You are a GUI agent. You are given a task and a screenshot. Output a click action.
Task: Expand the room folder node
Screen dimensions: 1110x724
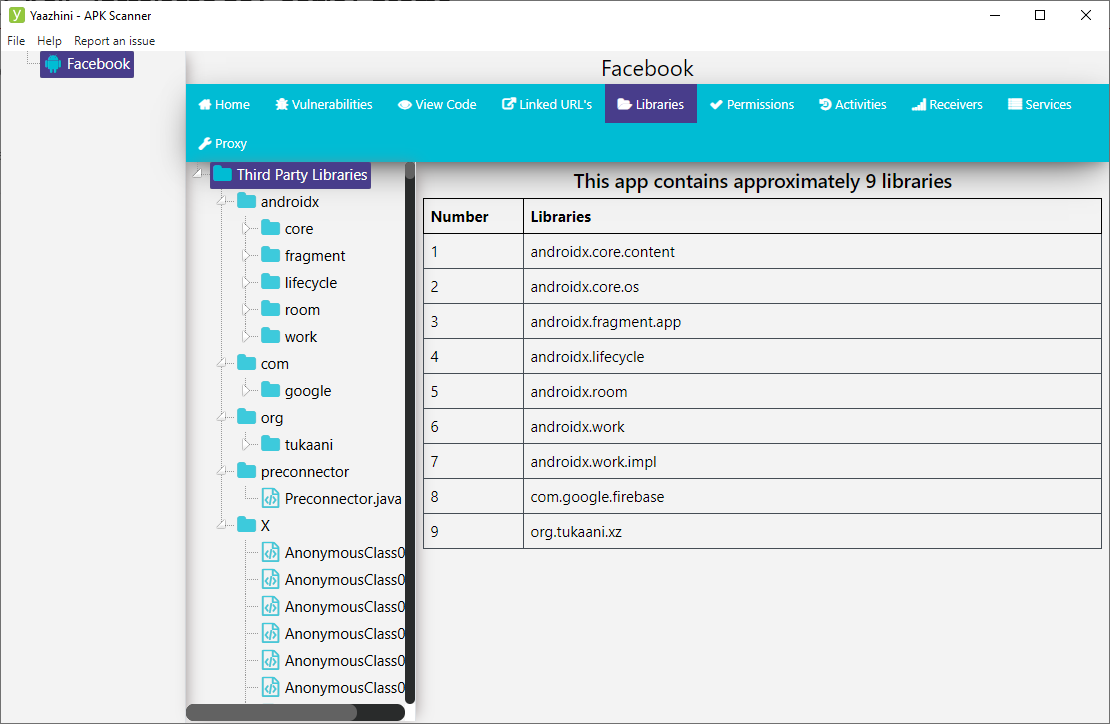[246, 309]
